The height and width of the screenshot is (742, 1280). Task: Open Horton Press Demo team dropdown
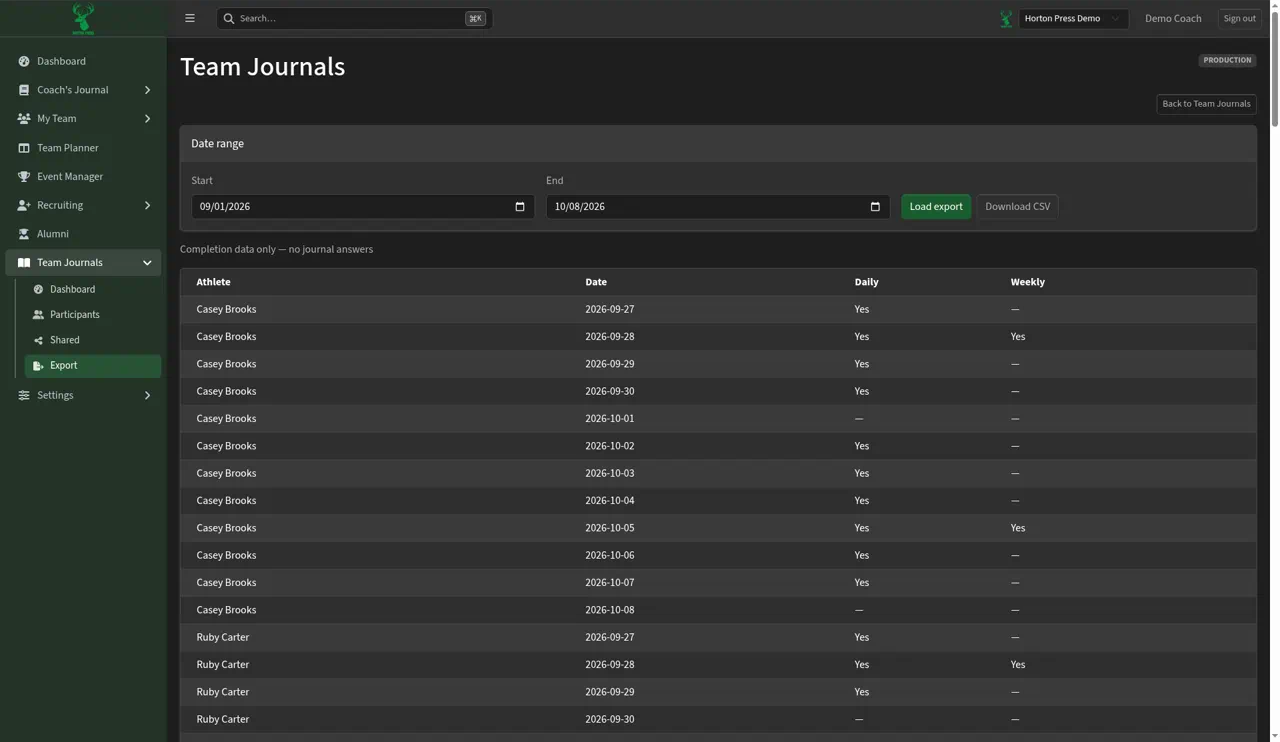coord(1074,18)
